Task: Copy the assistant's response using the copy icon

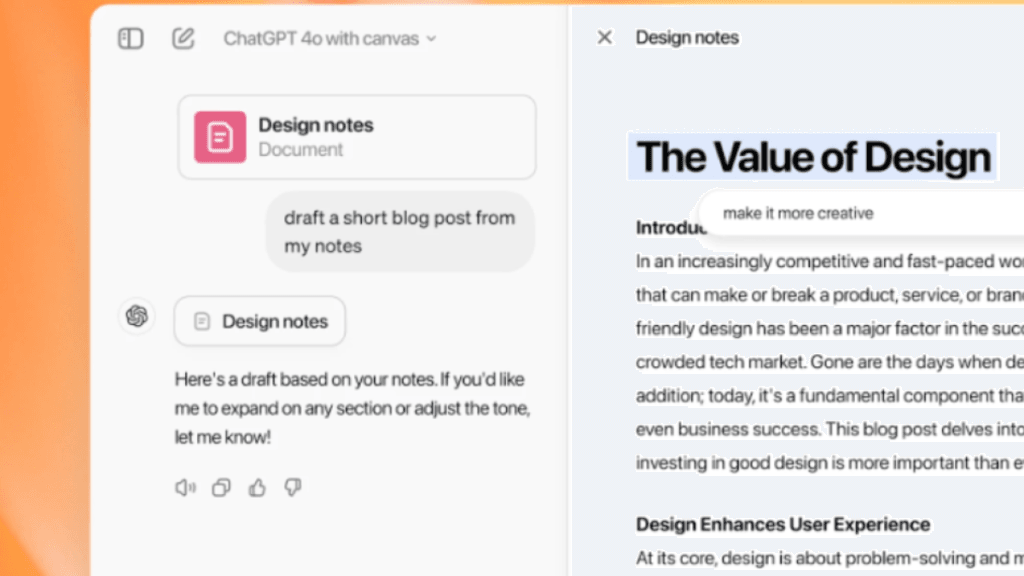Action: click(x=221, y=487)
